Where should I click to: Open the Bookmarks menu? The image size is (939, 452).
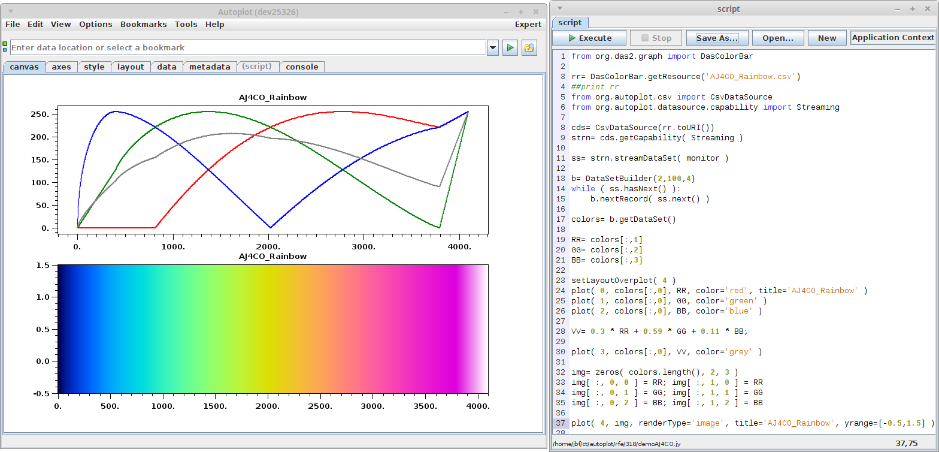coord(144,24)
